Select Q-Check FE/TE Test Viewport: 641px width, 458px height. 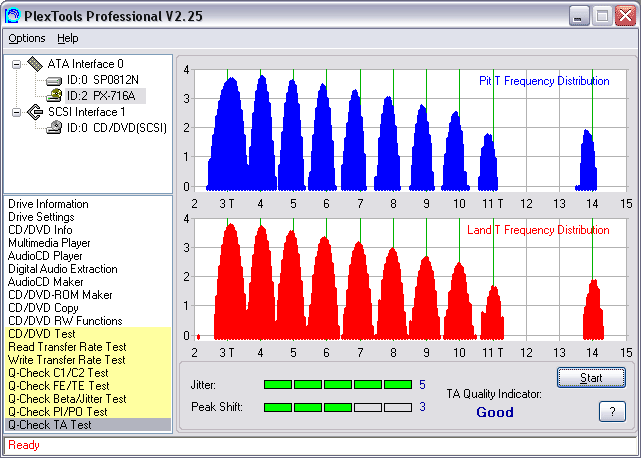coord(88,386)
